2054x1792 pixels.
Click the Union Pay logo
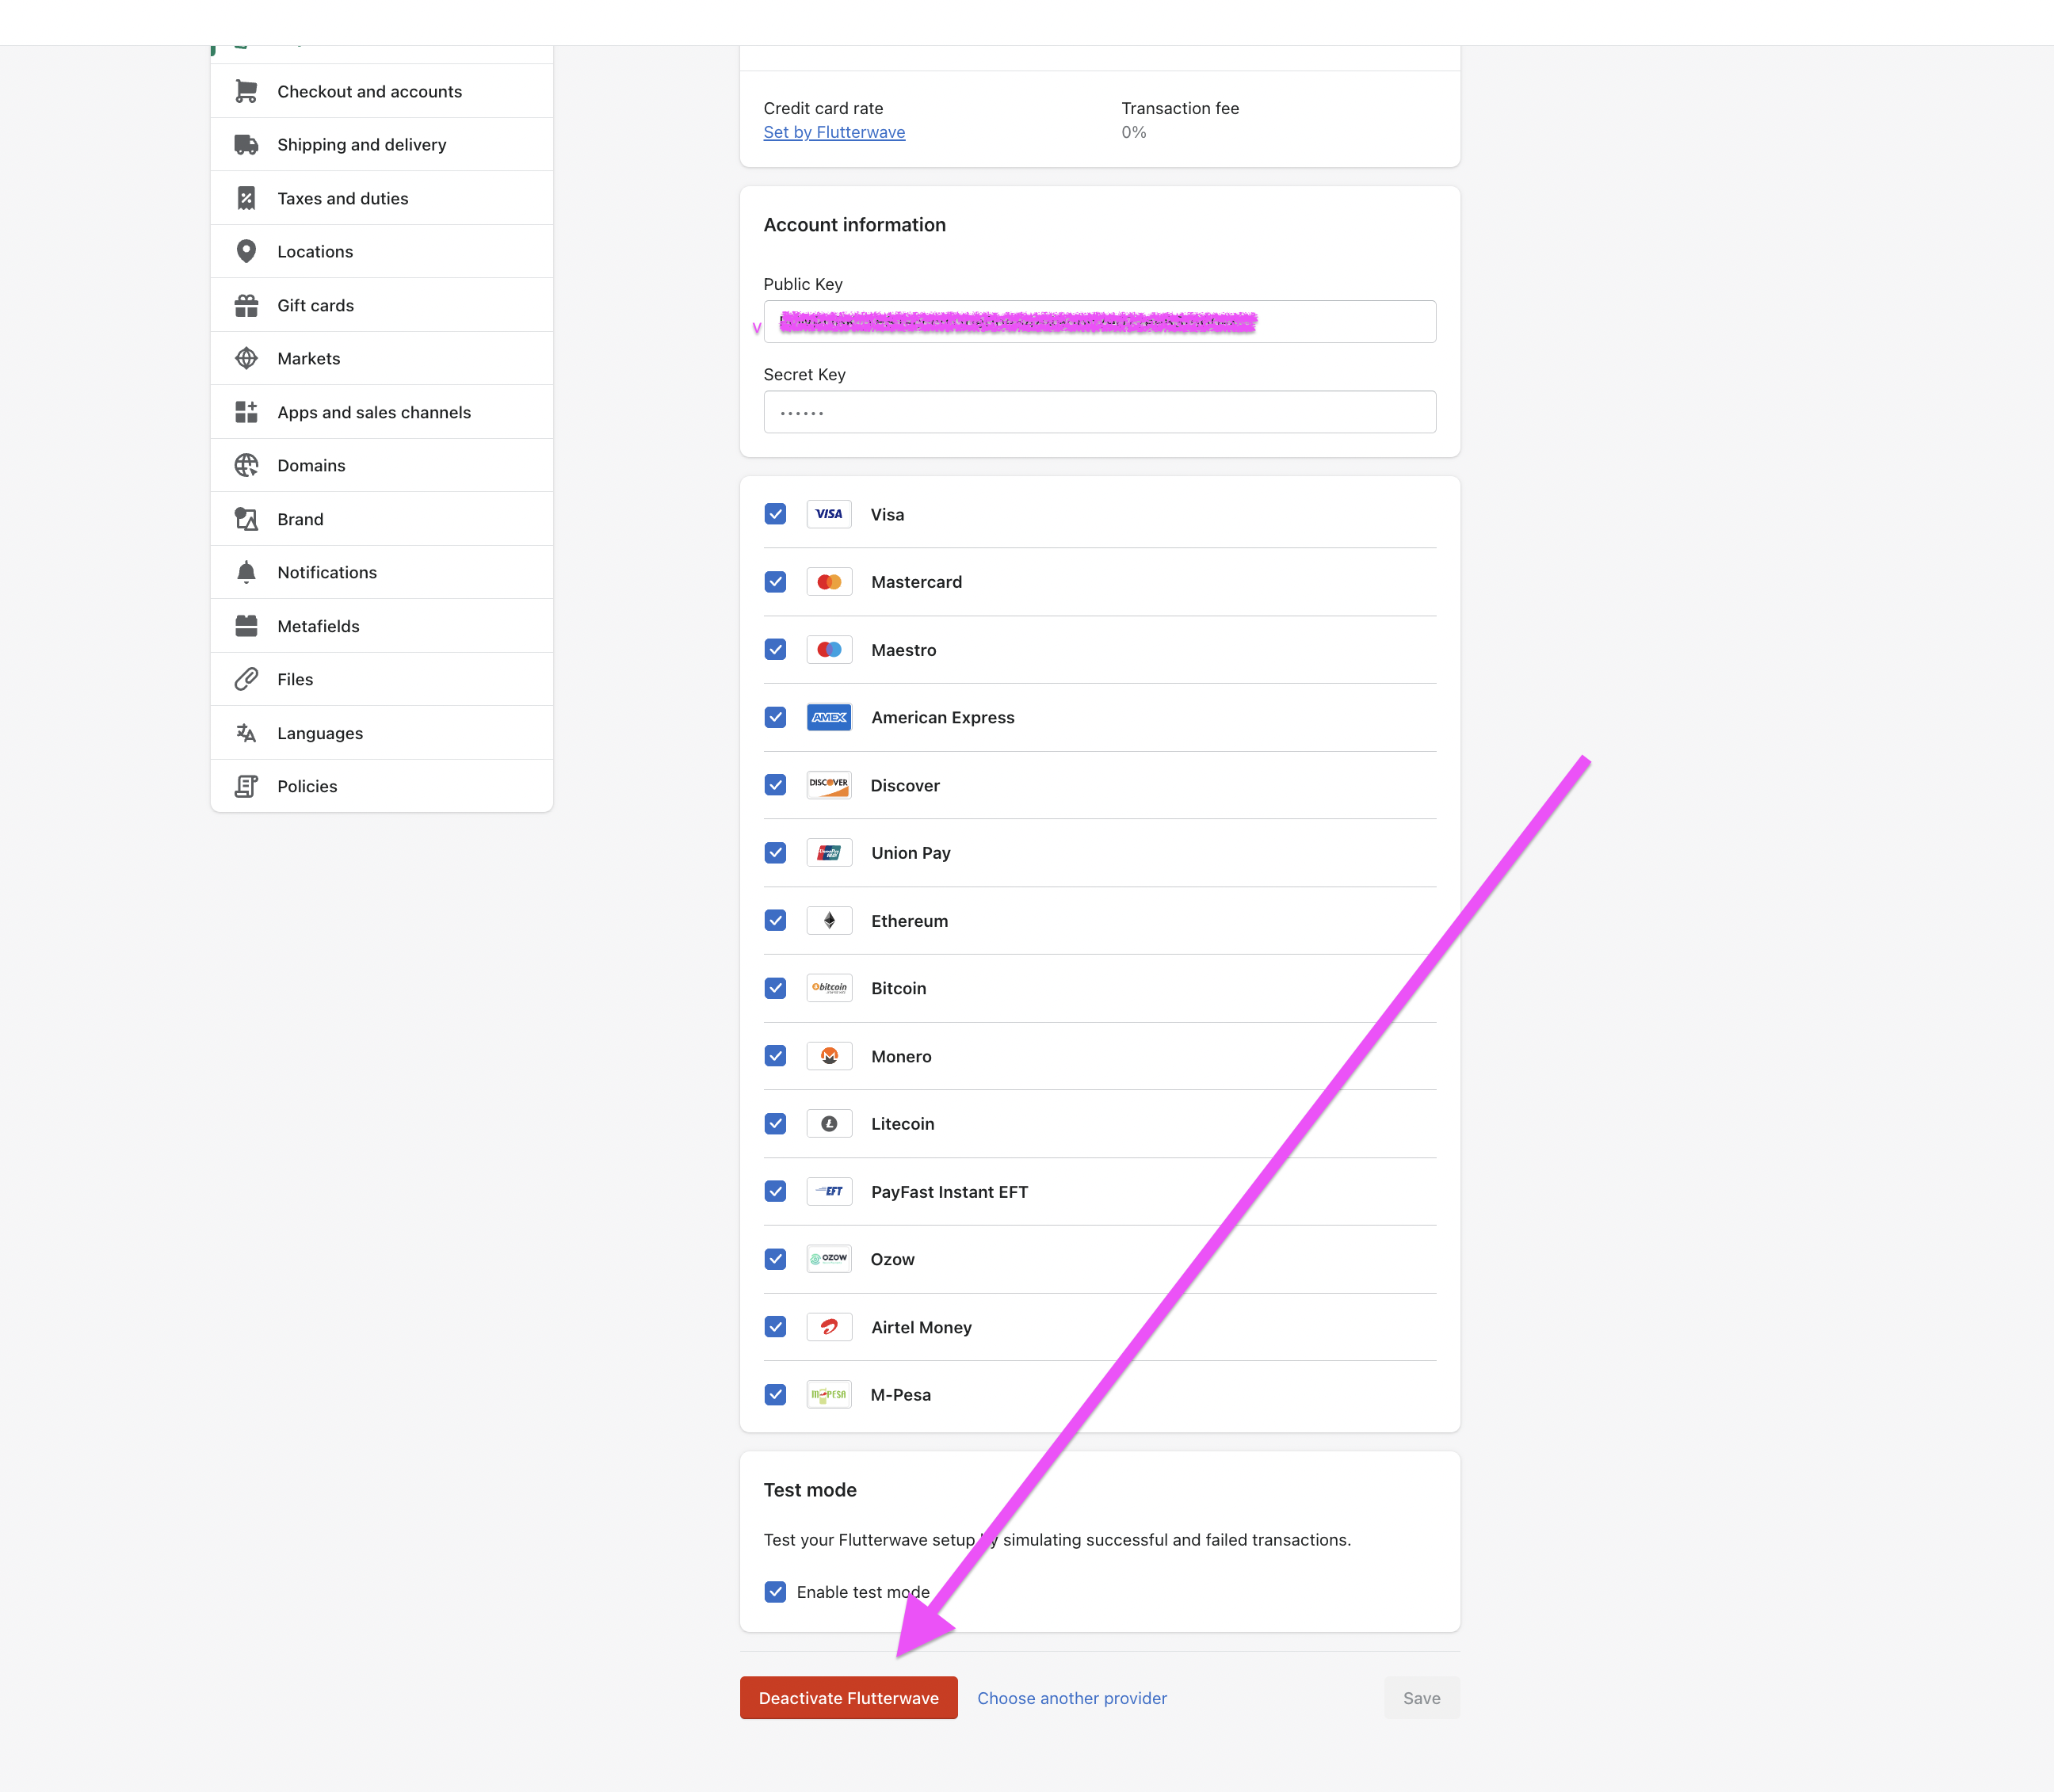(x=829, y=853)
